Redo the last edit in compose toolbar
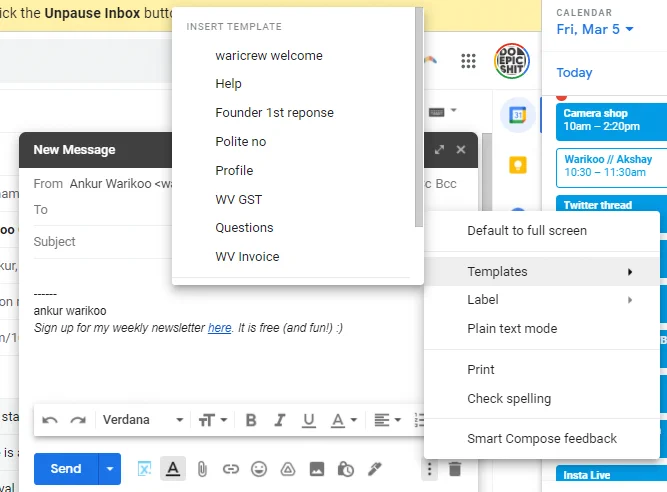 (78, 420)
